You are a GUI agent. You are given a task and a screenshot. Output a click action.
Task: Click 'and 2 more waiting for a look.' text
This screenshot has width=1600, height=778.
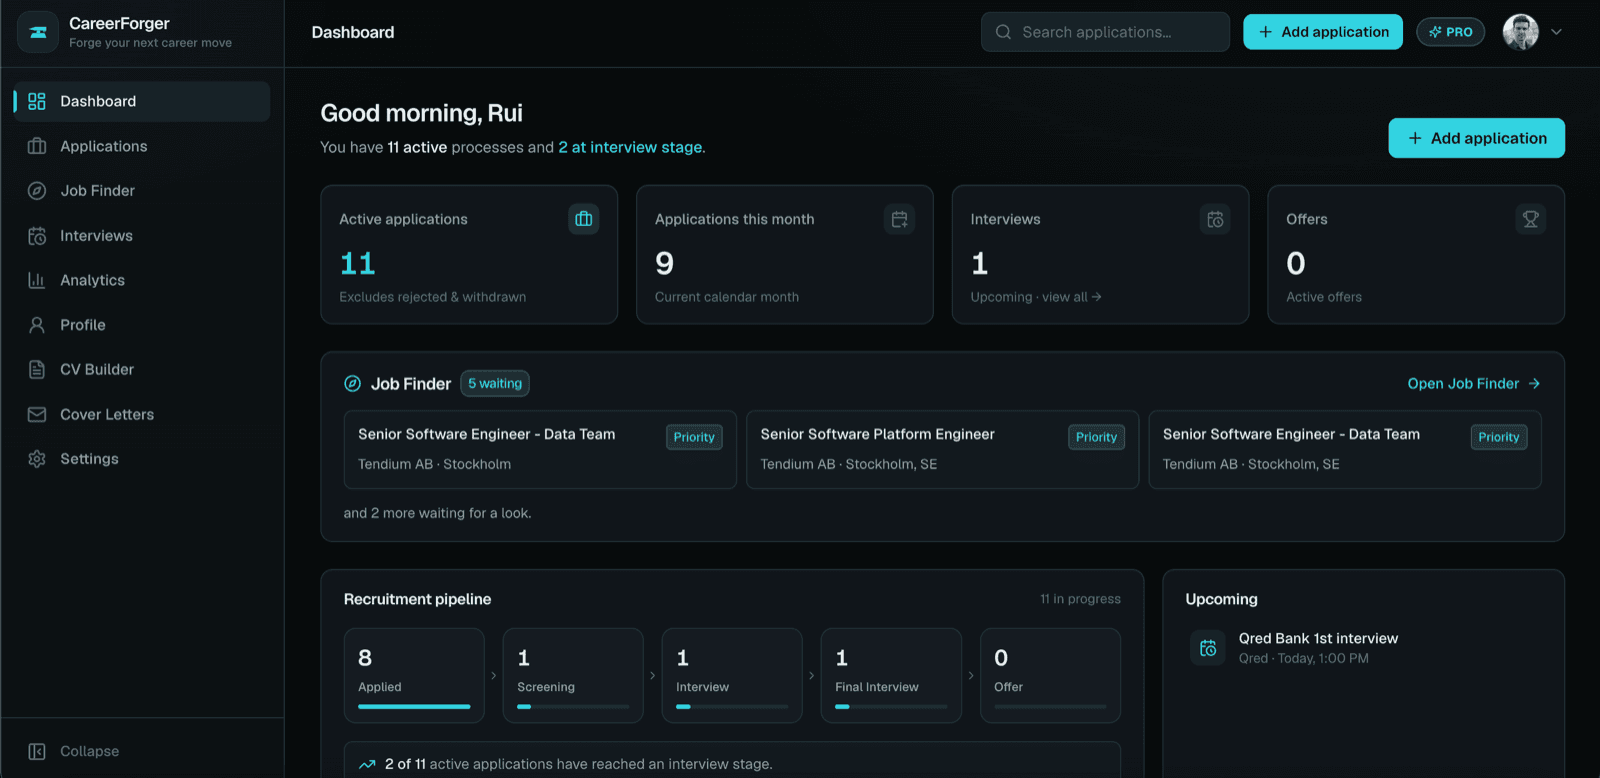coord(437,513)
